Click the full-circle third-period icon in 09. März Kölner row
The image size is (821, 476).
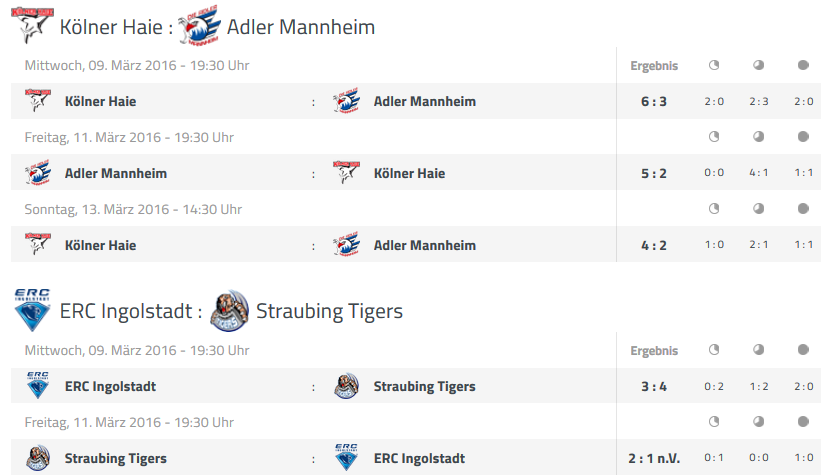(803, 65)
